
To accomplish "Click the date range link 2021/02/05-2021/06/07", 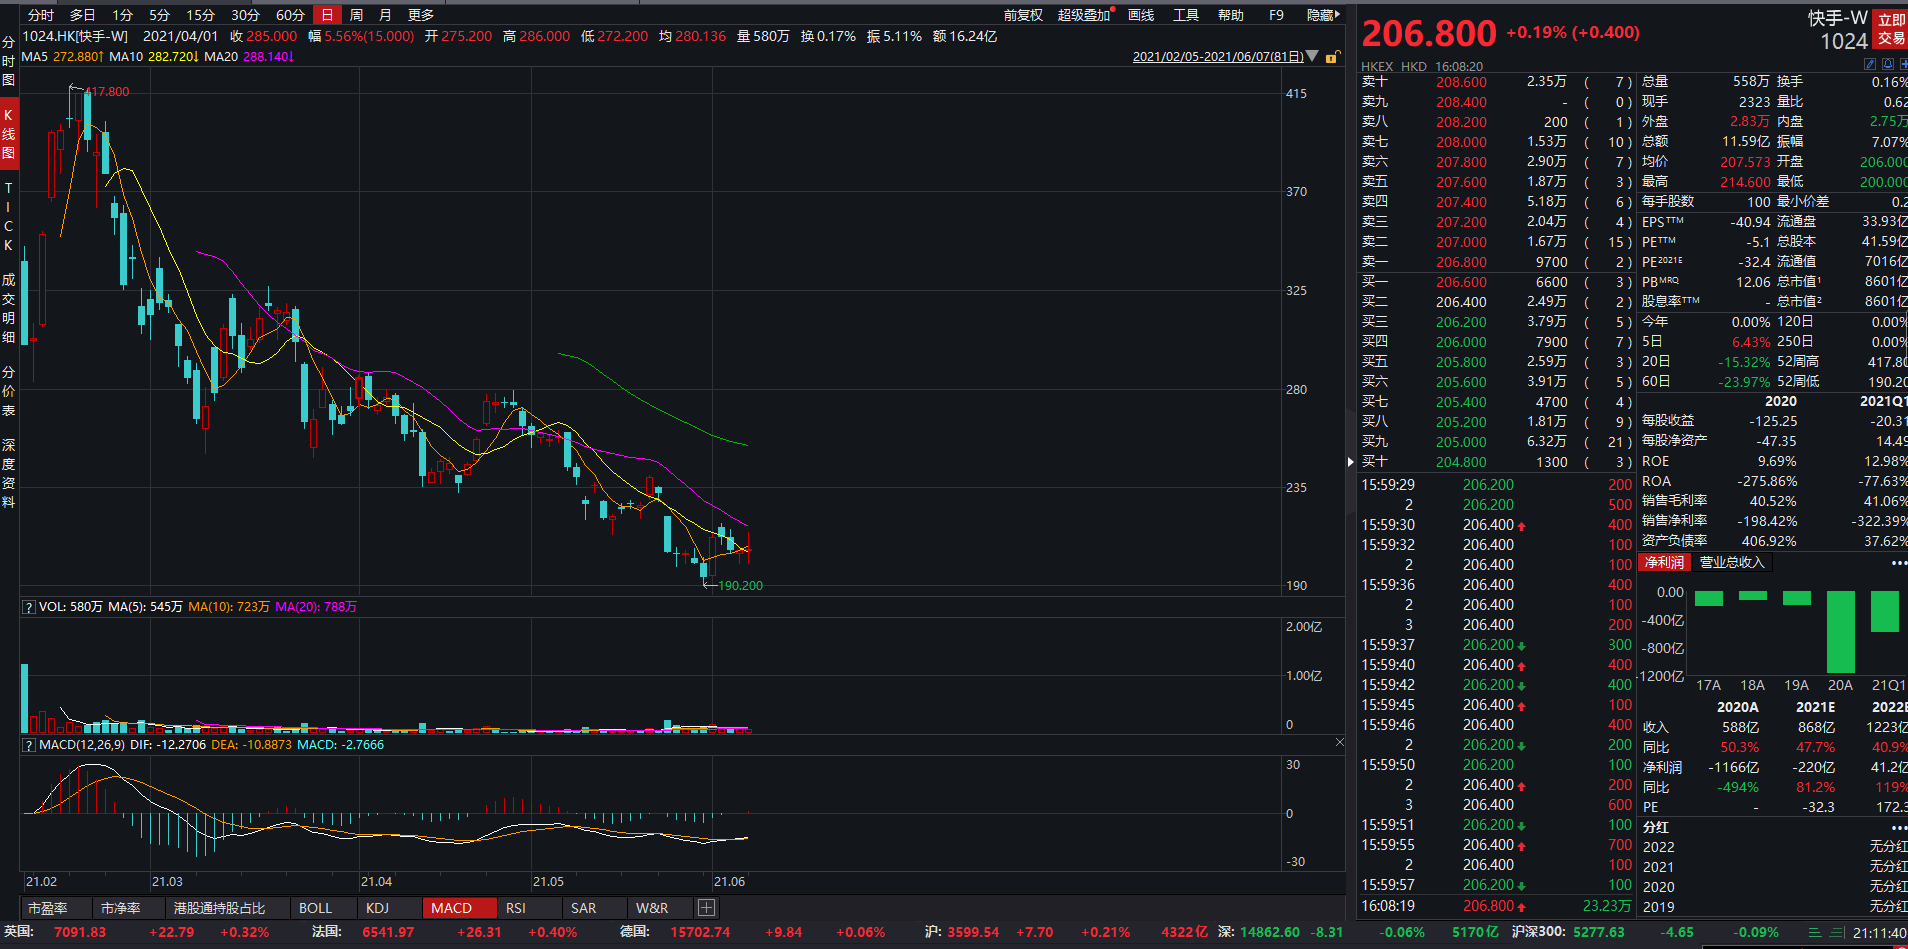I will pos(1218,57).
